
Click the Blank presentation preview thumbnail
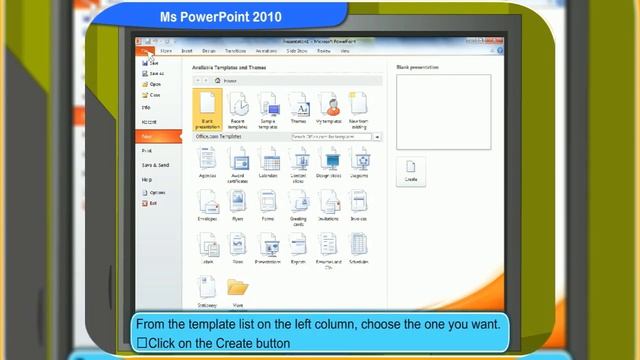pos(444,112)
